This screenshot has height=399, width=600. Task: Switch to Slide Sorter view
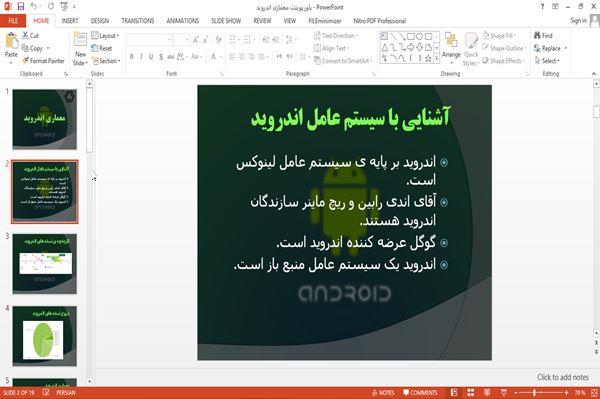point(471,392)
